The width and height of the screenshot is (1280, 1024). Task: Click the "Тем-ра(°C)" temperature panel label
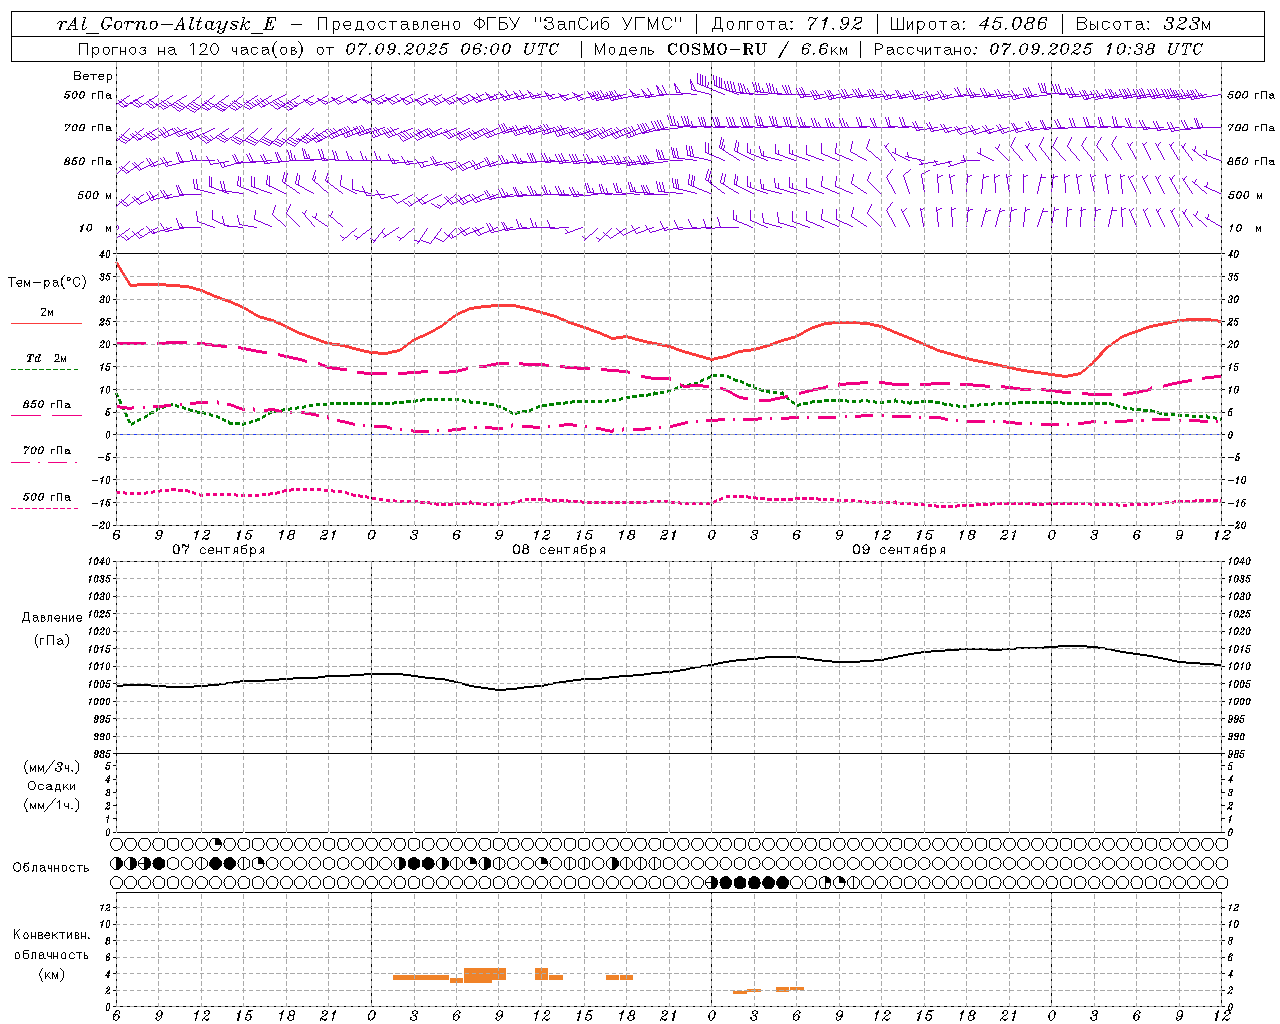click(47, 283)
